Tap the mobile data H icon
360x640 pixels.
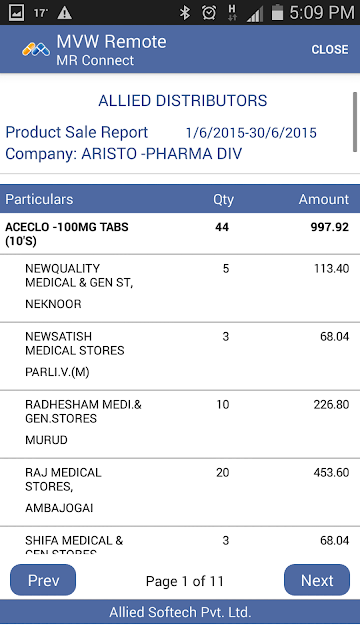[233, 13]
